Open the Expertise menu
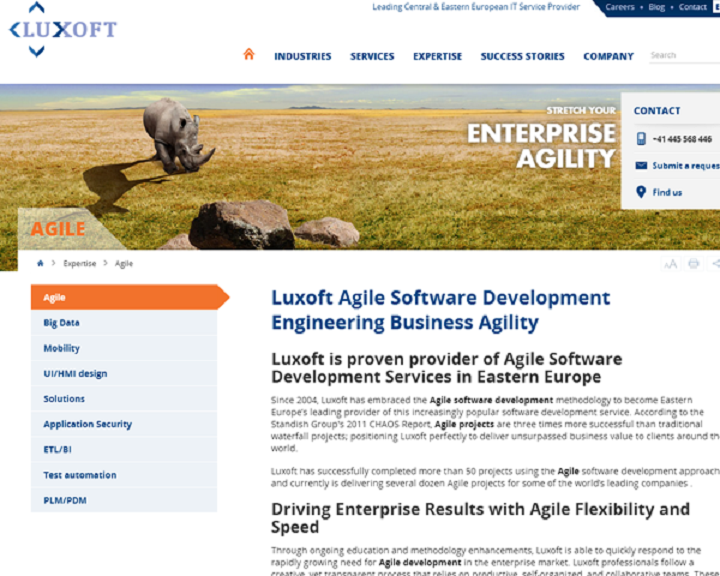 pyautogui.click(x=437, y=56)
